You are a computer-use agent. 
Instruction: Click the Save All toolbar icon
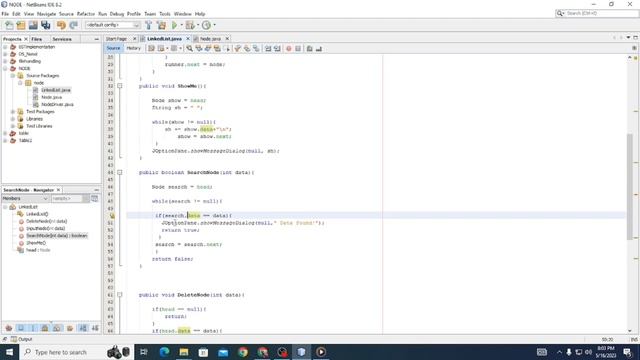tap(45, 25)
